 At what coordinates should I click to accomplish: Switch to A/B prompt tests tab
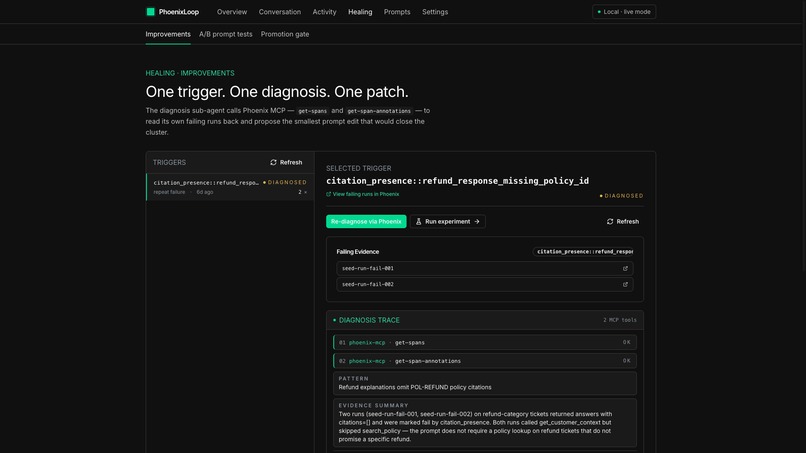[226, 34]
